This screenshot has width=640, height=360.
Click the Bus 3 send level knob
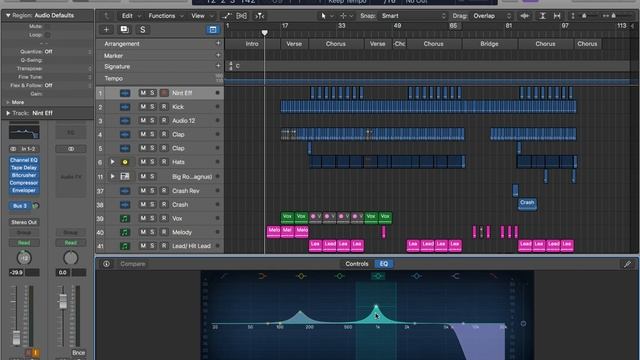point(36,206)
